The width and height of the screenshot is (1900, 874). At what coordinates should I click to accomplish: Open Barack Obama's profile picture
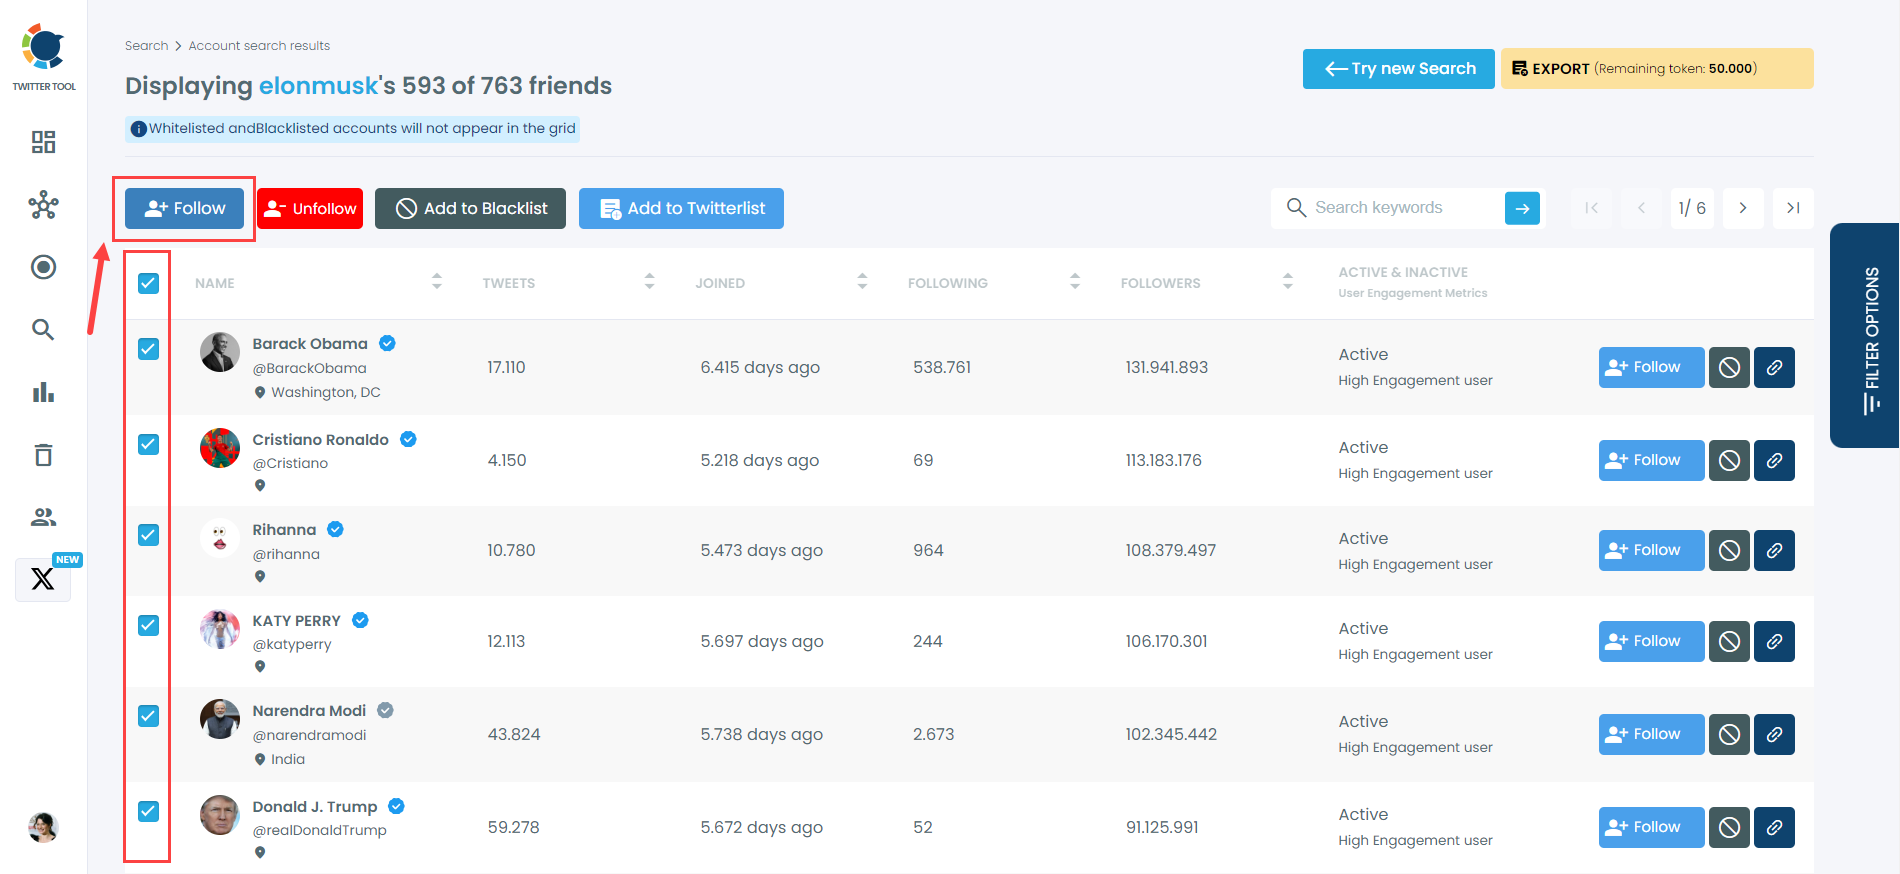[x=220, y=352]
